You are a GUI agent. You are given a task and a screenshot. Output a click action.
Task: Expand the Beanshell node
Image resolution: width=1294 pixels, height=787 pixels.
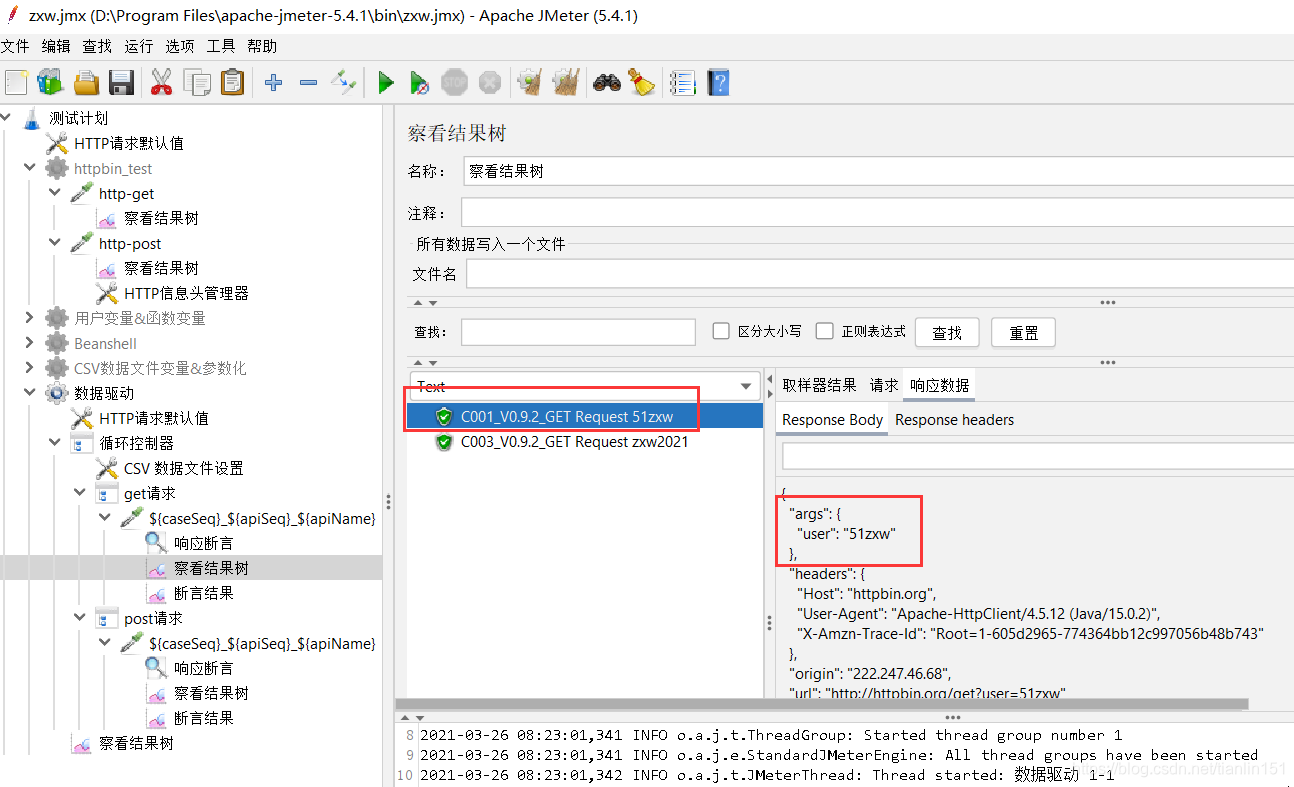[29, 343]
